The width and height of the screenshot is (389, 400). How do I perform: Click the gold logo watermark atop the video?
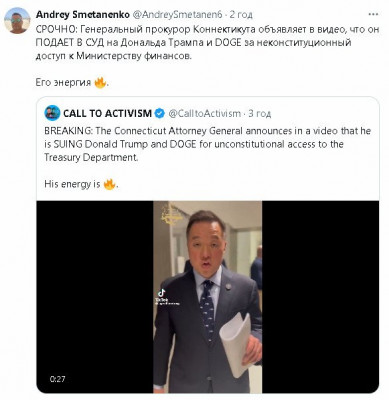170,215
